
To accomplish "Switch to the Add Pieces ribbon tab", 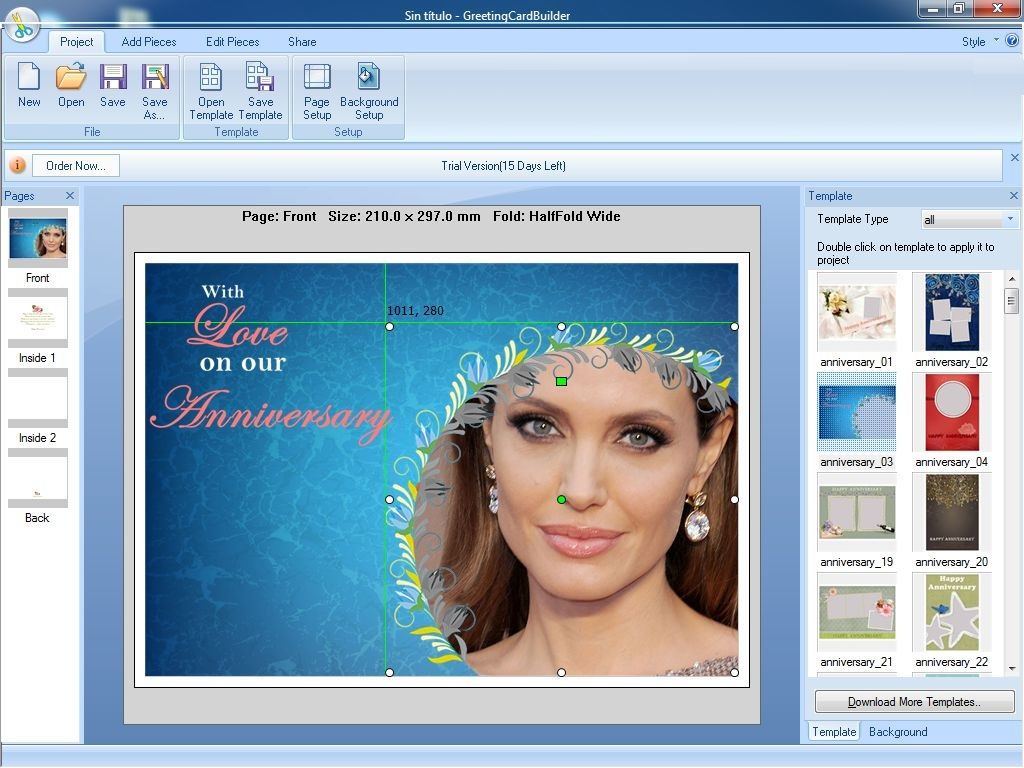I will (148, 42).
